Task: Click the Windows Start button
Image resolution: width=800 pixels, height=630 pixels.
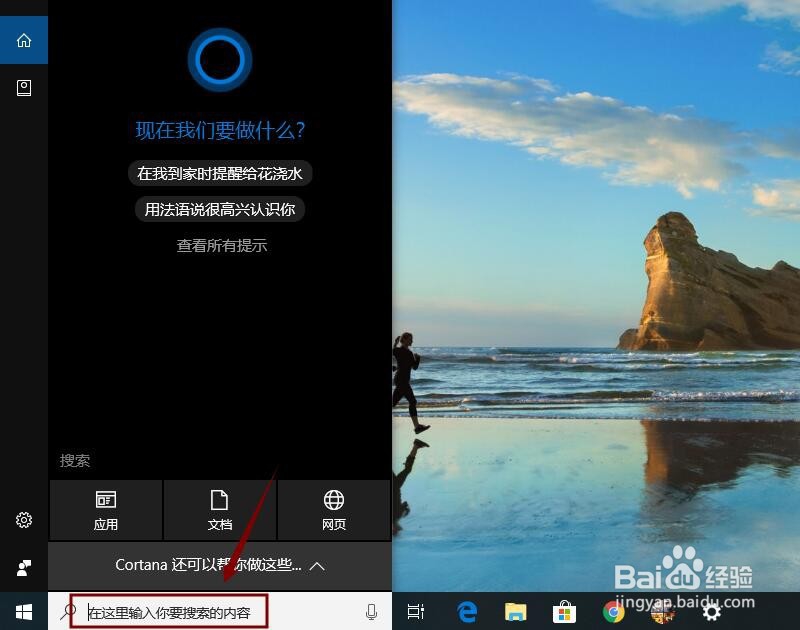Action: [x=24, y=611]
